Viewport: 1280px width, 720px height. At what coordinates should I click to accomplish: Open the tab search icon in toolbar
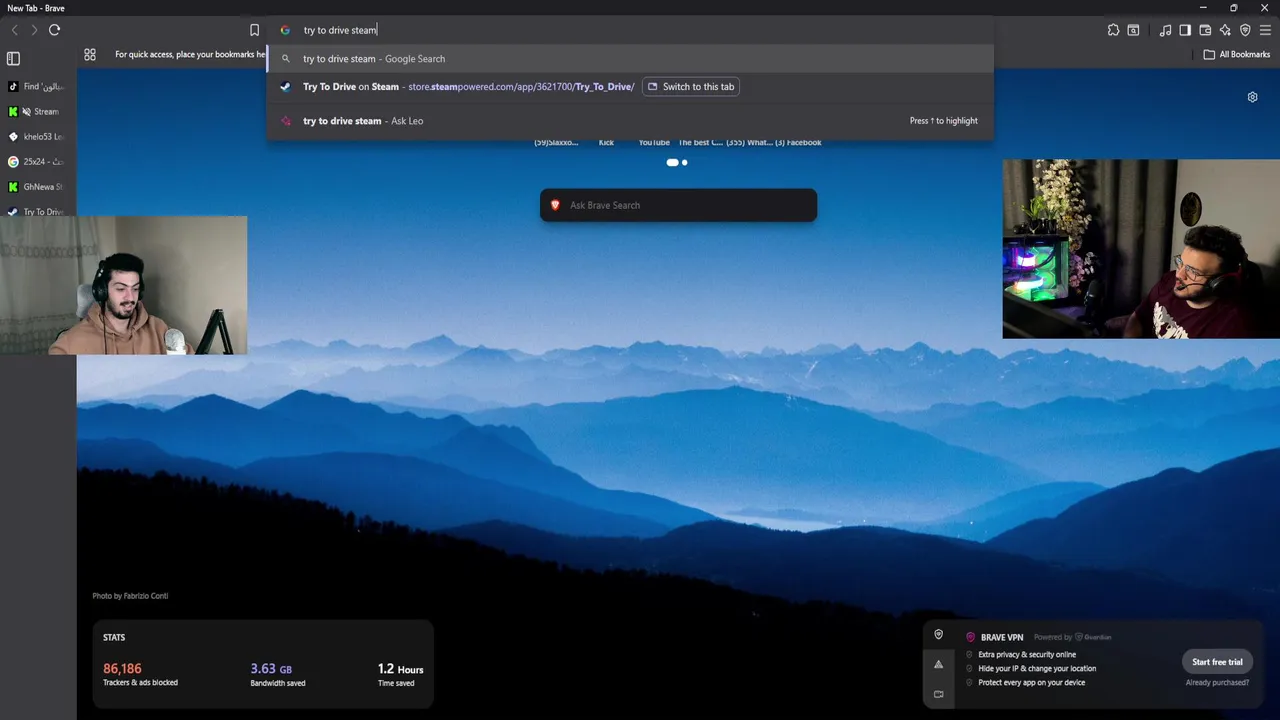coord(1133,30)
